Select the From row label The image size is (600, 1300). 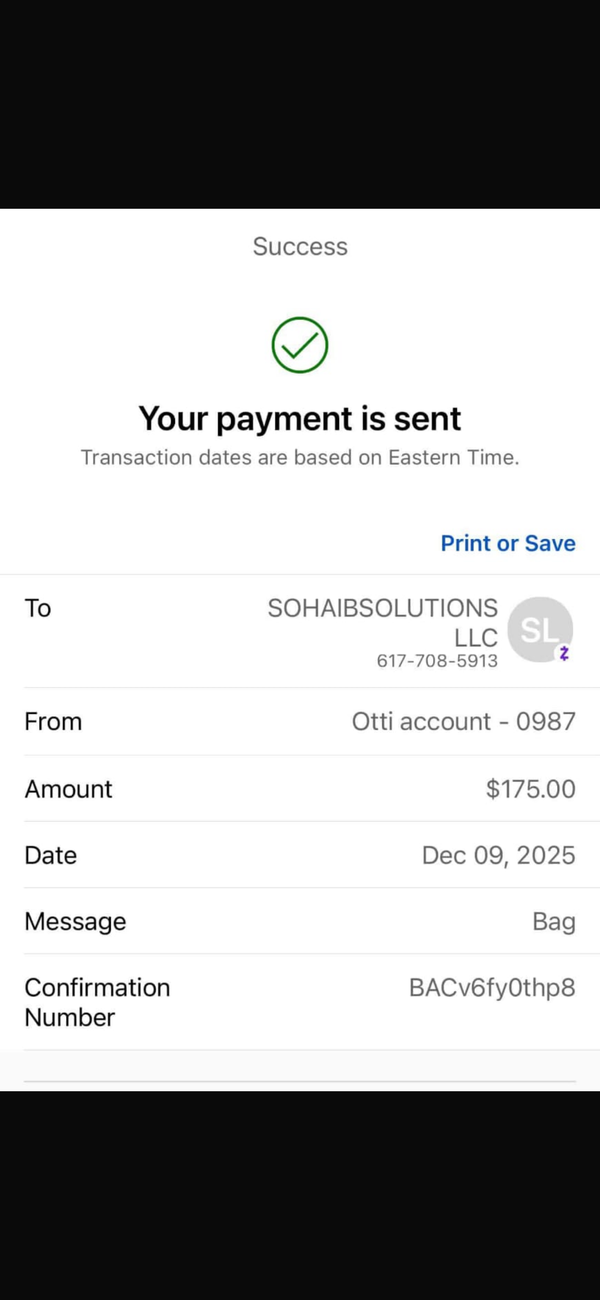pyautogui.click(x=53, y=721)
